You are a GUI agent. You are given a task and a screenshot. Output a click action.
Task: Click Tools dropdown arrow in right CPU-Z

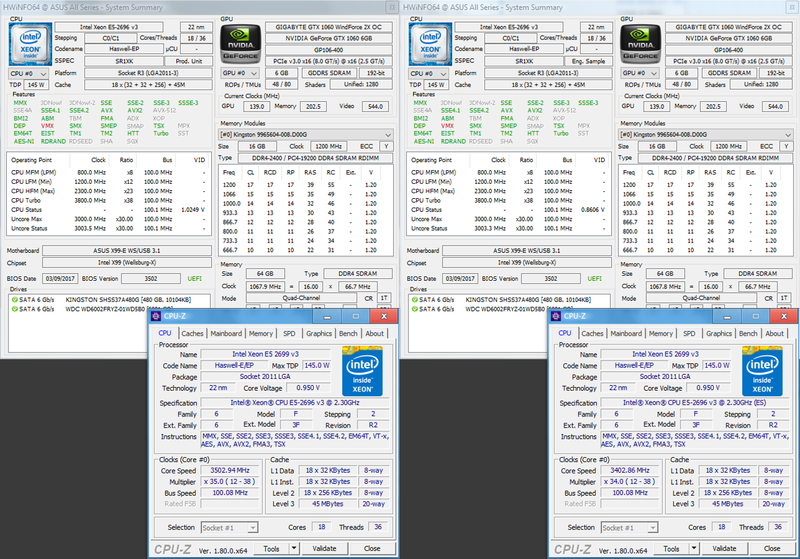(x=694, y=548)
